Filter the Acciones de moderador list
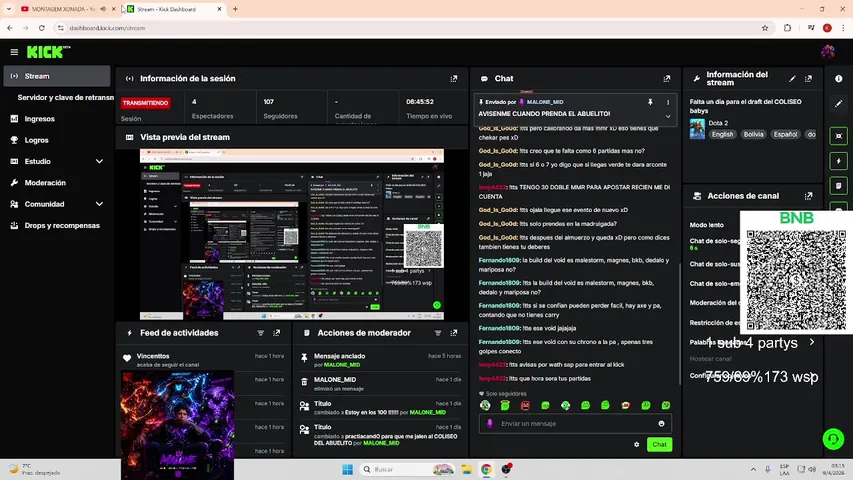Viewport: 853px width, 480px height. 437,333
